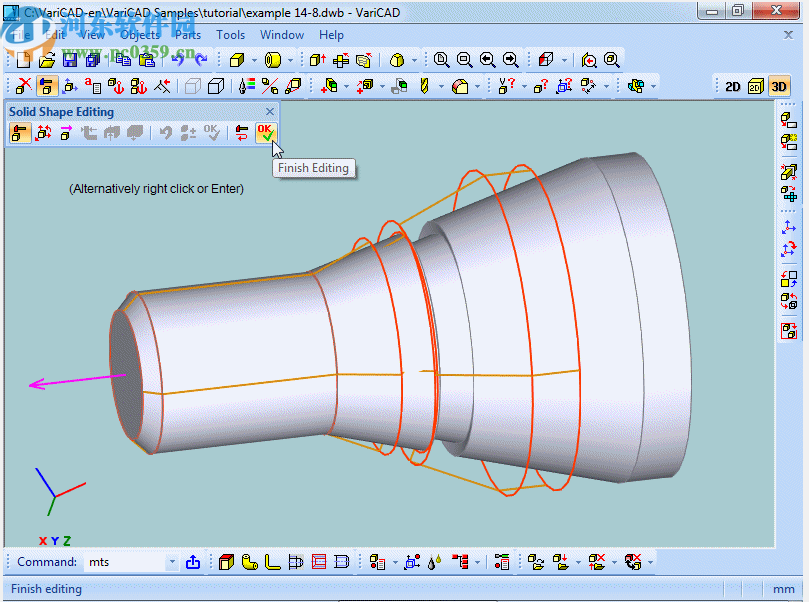
Task: Click the yellow hollow cylinder icon
Action: tap(272, 60)
